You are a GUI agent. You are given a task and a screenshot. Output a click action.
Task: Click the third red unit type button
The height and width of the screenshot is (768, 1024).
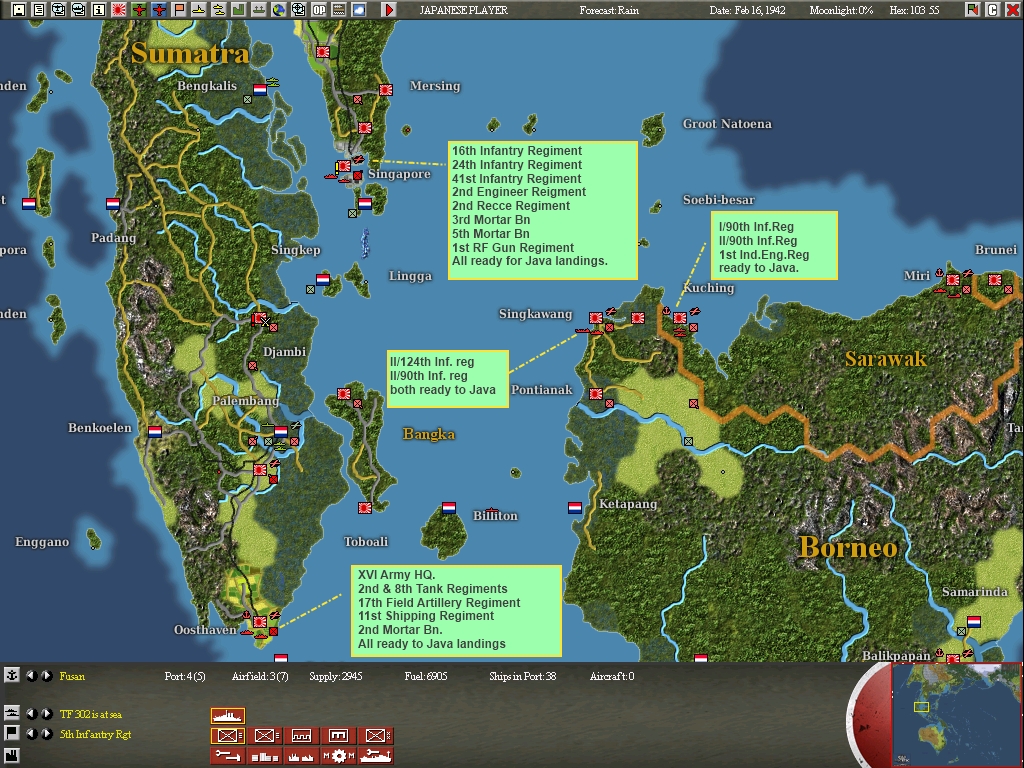click(302, 736)
